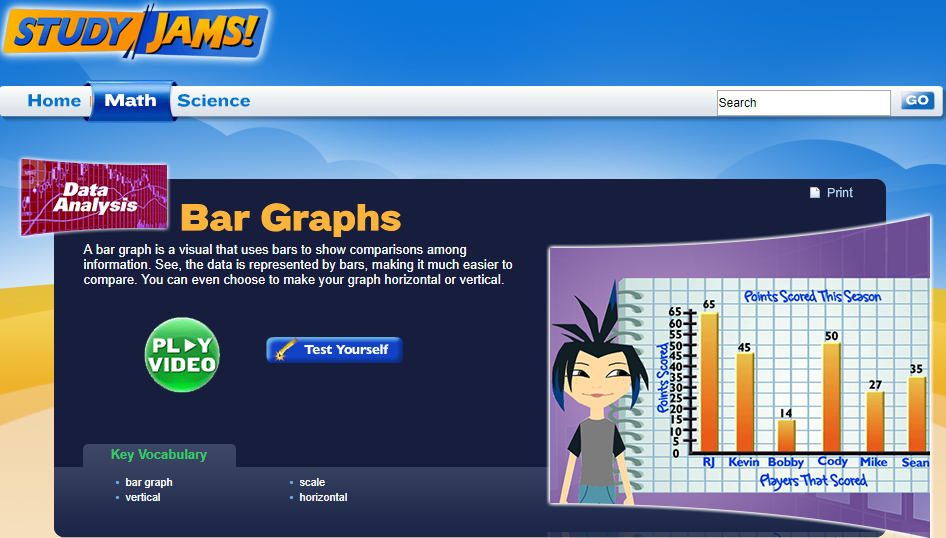Select the 'horizontal' vocabulary term
Screen dimensions: 946x538
(323, 498)
